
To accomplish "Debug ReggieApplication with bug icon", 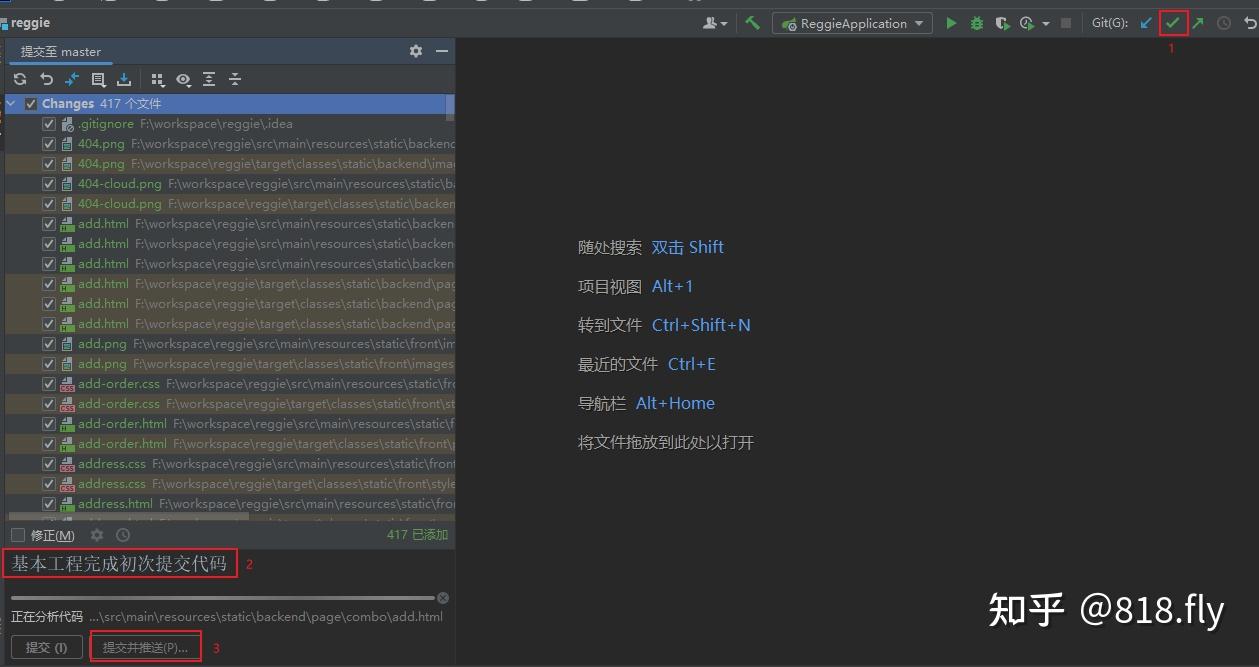I will pos(977,23).
